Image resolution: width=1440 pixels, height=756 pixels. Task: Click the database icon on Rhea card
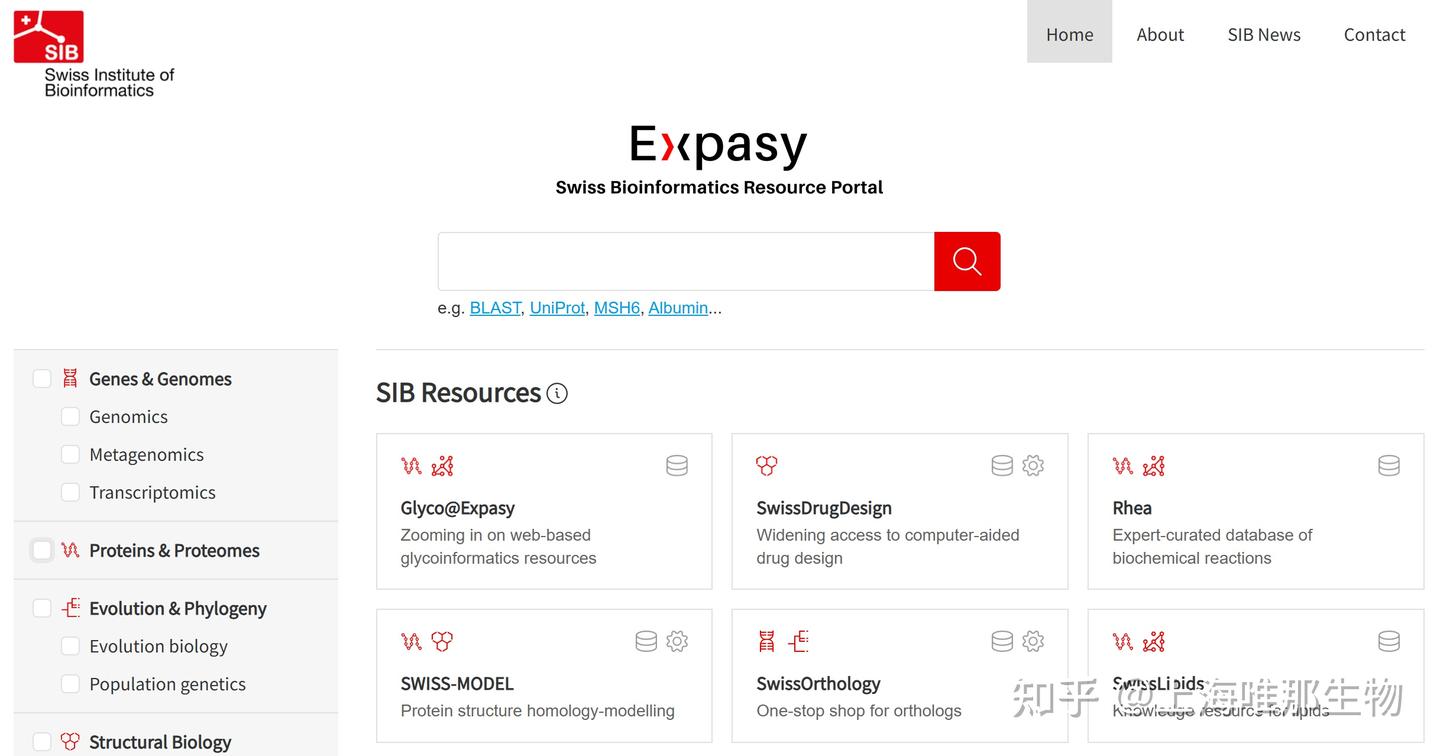tap(1389, 465)
